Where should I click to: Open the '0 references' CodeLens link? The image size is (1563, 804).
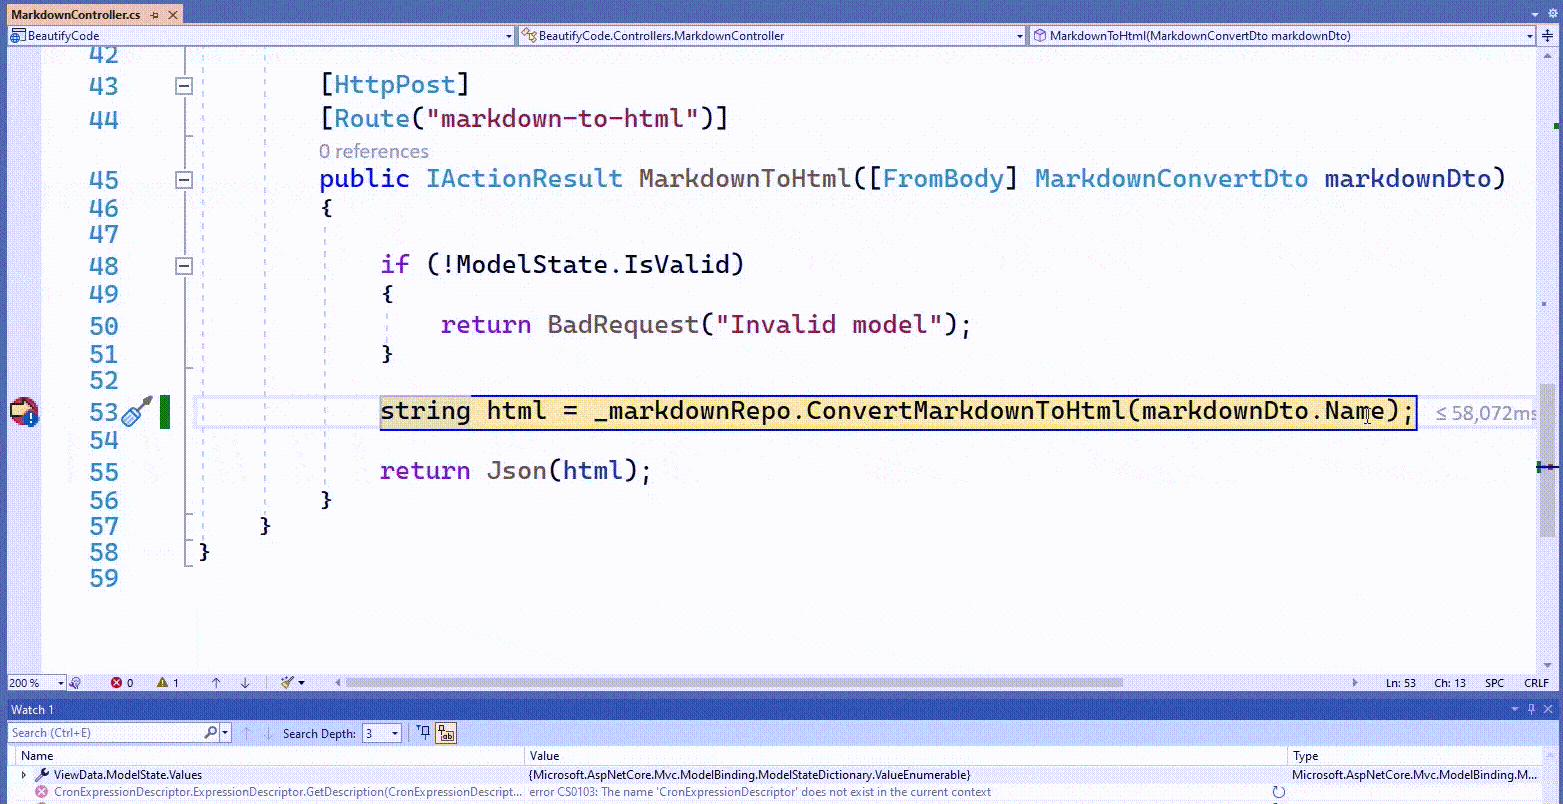pos(373,151)
